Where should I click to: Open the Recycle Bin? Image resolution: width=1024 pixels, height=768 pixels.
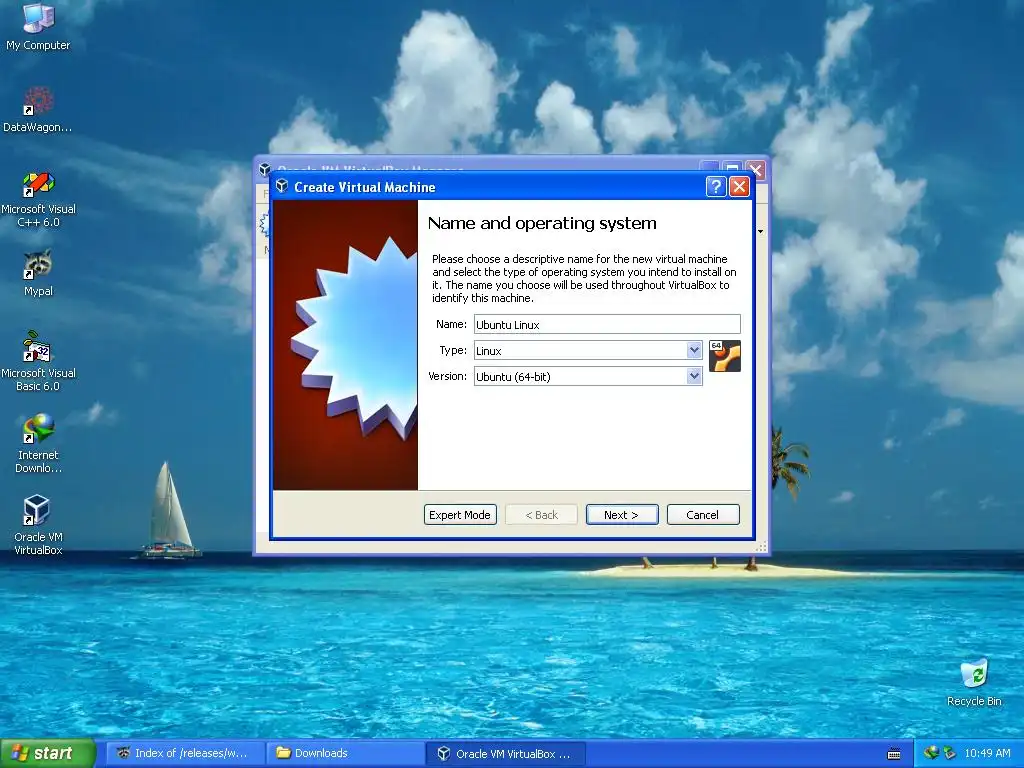[974, 682]
